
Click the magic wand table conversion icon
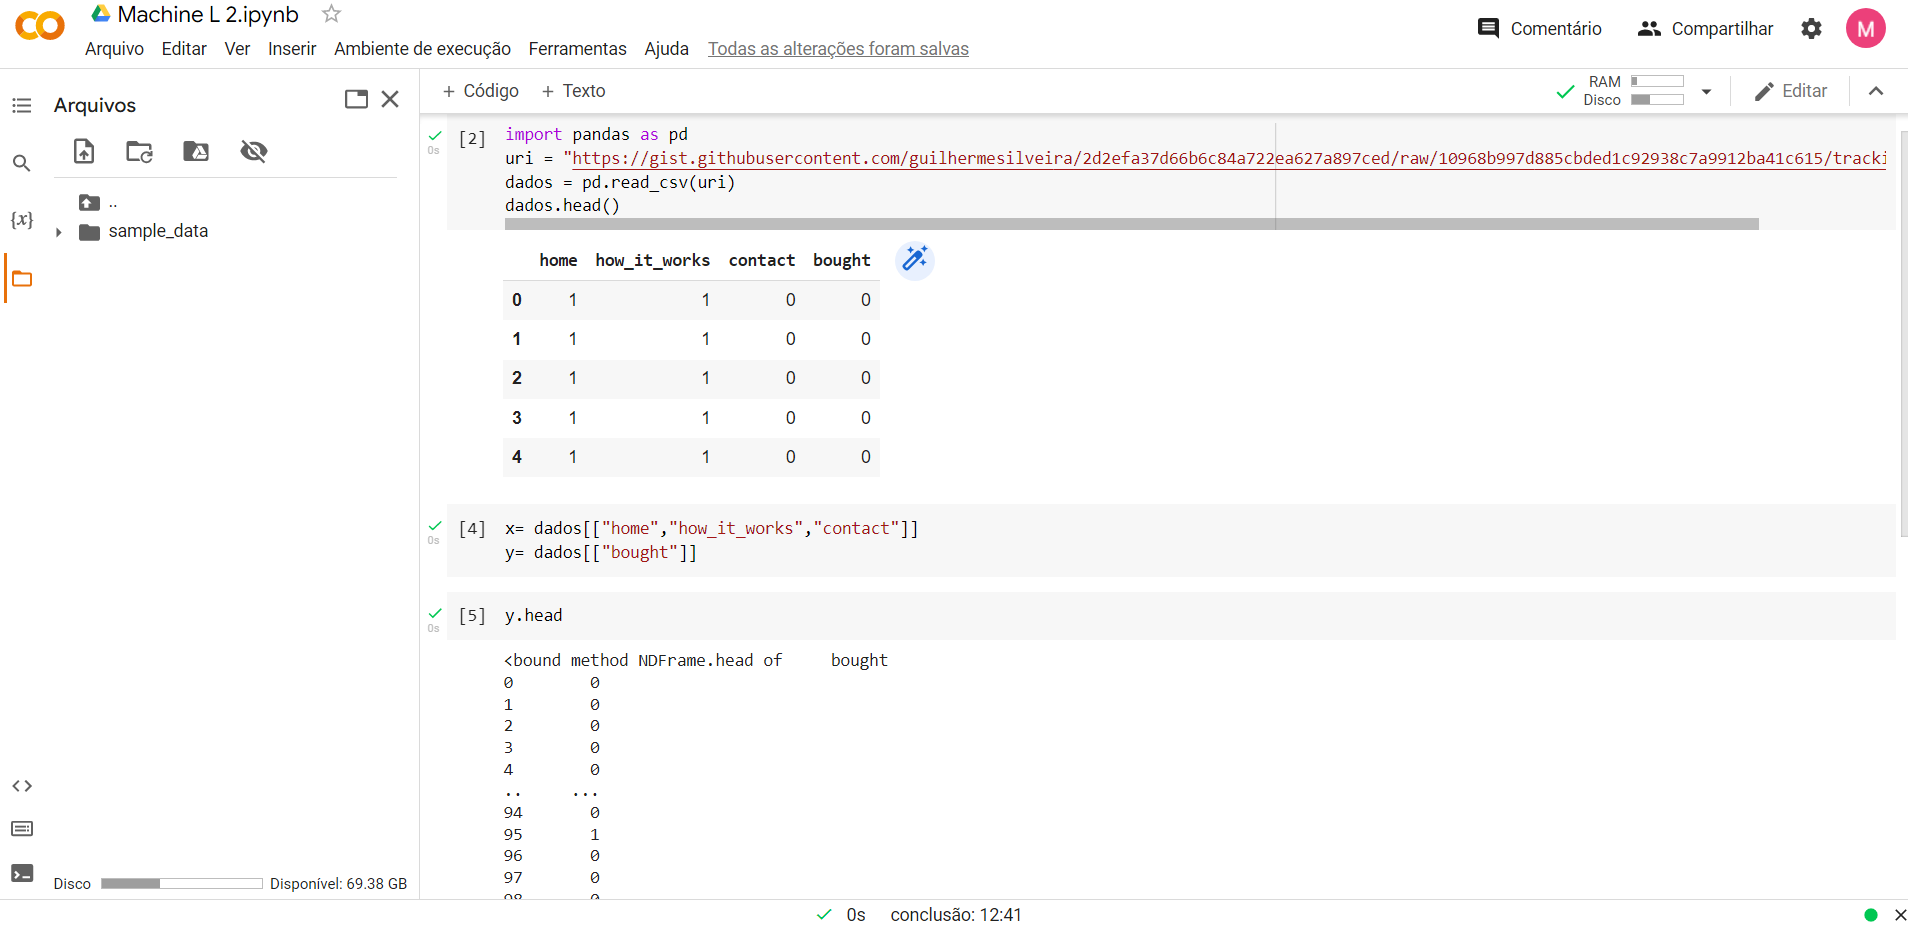(x=914, y=260)
